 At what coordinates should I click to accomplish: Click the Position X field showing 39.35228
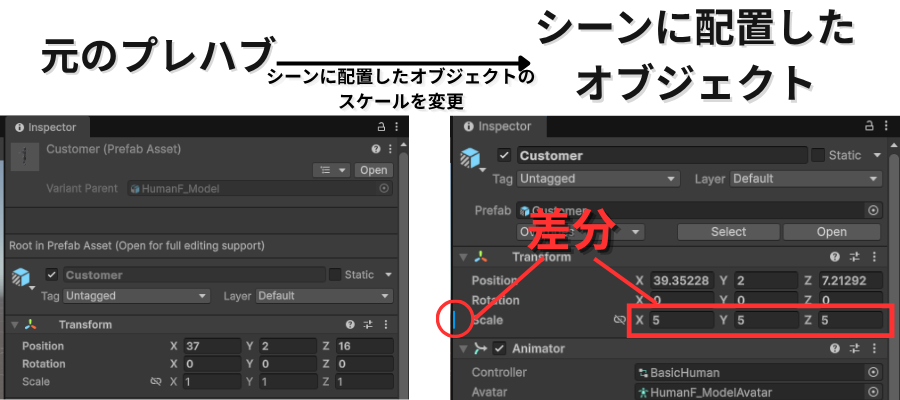pyautogui.click(x=680, y=281)
